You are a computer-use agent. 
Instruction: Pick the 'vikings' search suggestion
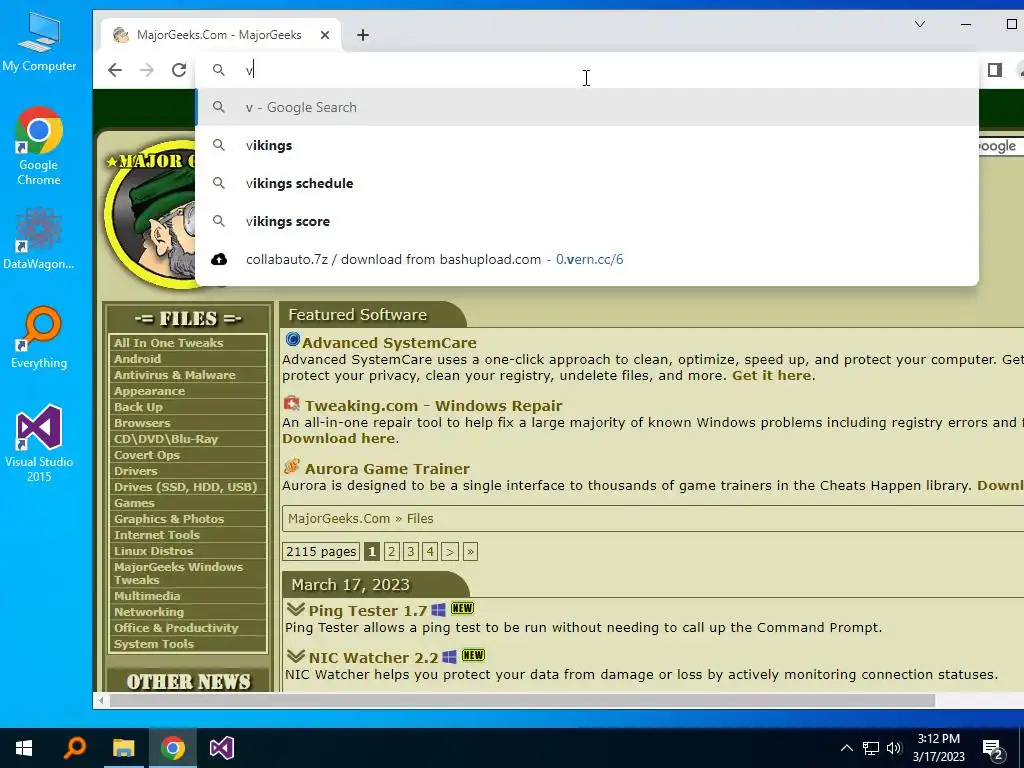[x=586, y=145]
